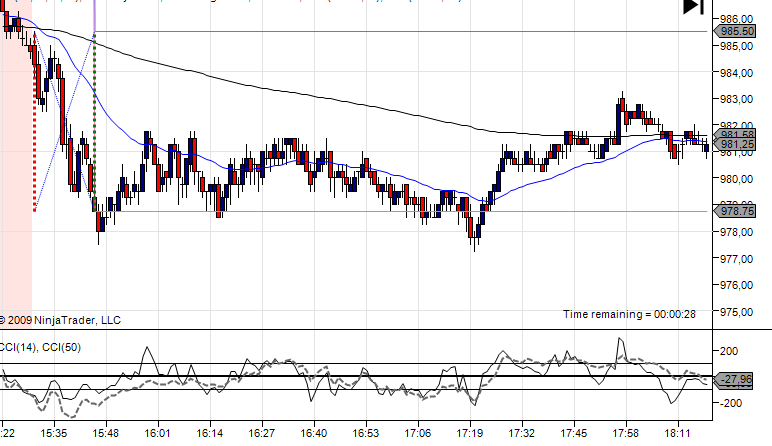Screen dimensions: 772x446
Task: Click the 15:48 time axis label
Action: click(x=105, y=434)
